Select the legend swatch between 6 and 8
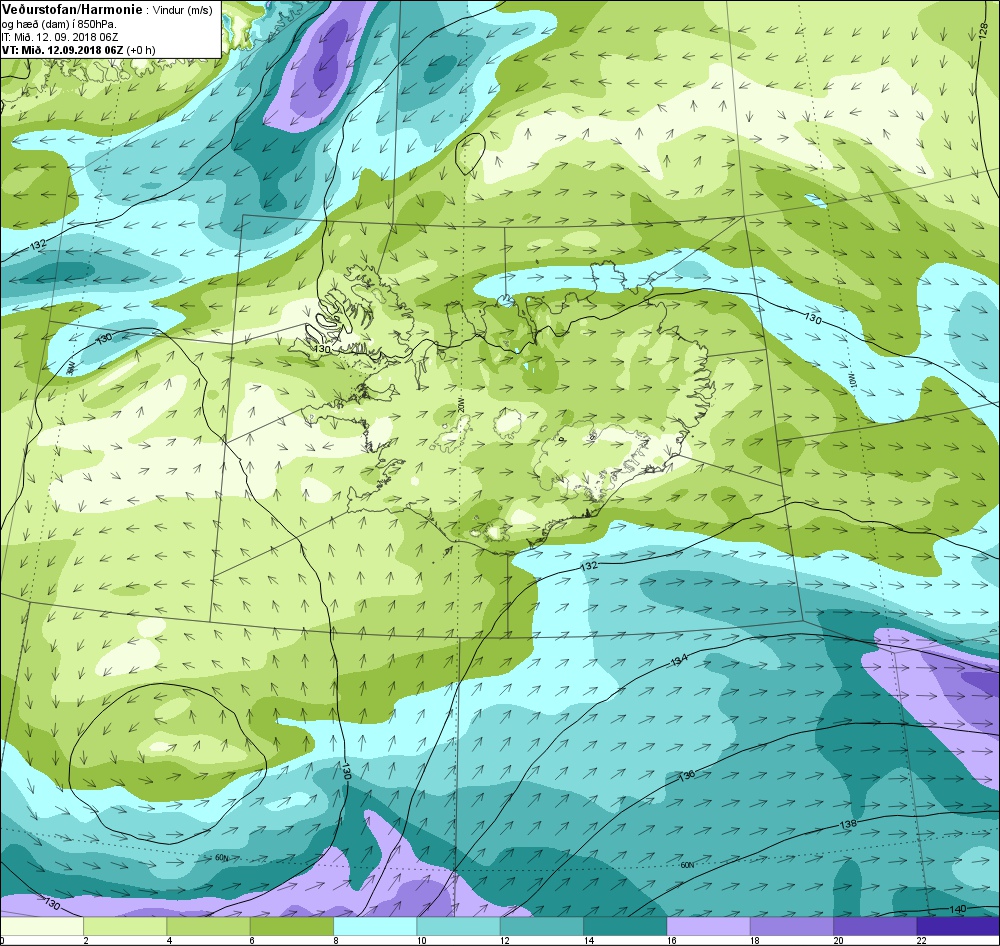This screenshot has height=946, width=1000. [x=291, y=926]
